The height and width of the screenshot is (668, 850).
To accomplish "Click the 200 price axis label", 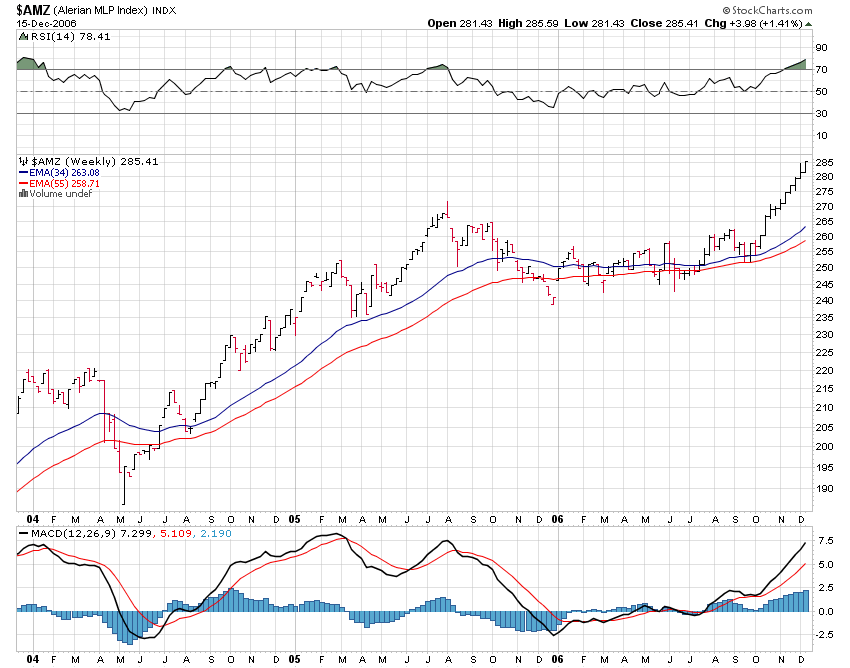I will [x=824, y=447].
